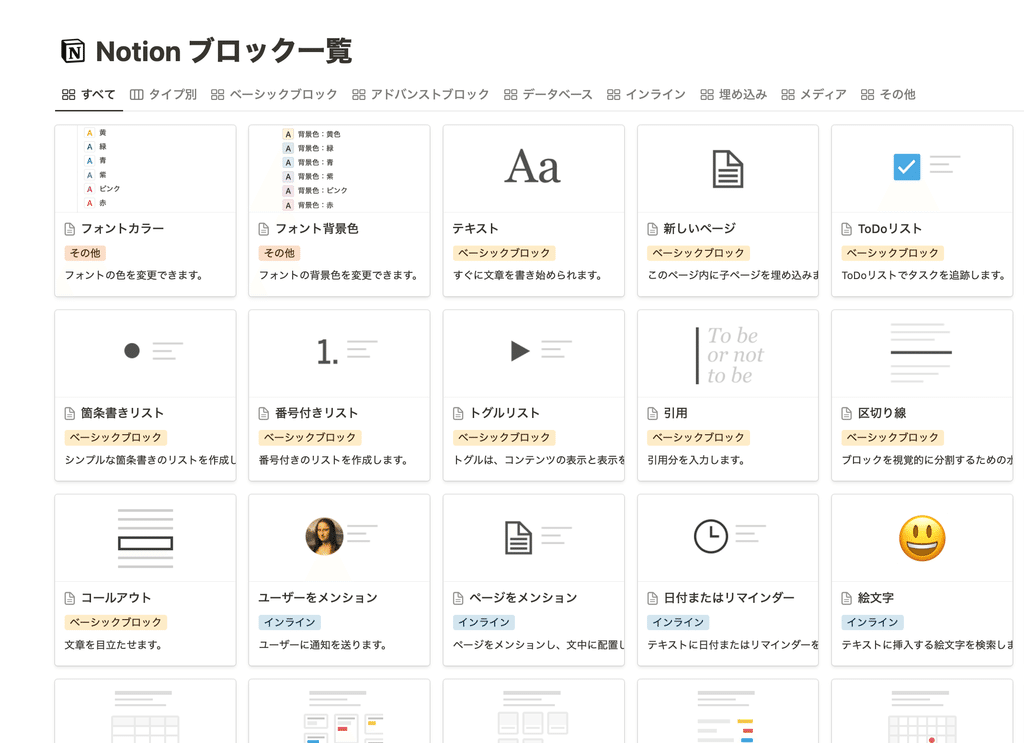Open the メディア view tab
Screen dimensions: 1024x743
point(814,95)
